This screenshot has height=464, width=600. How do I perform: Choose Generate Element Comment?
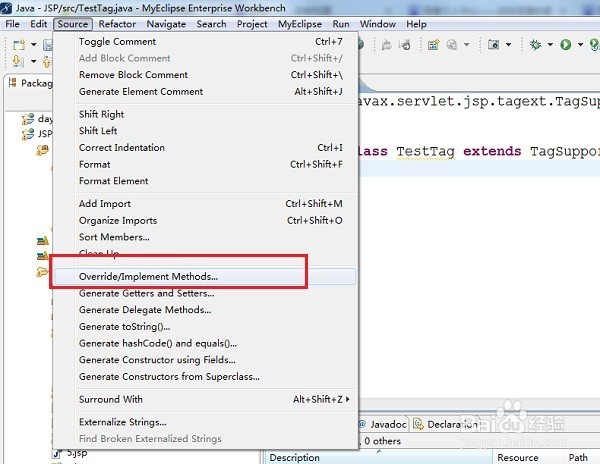coord(205,91)
